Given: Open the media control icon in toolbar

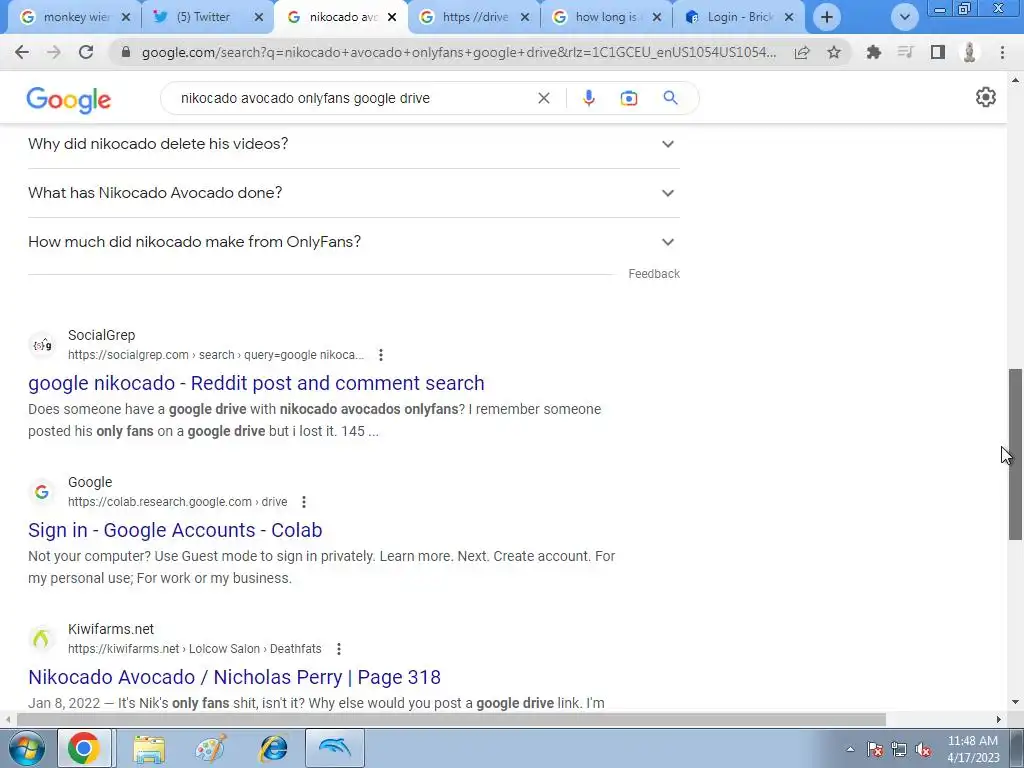Looking at the screenshot, I should 905,52.
